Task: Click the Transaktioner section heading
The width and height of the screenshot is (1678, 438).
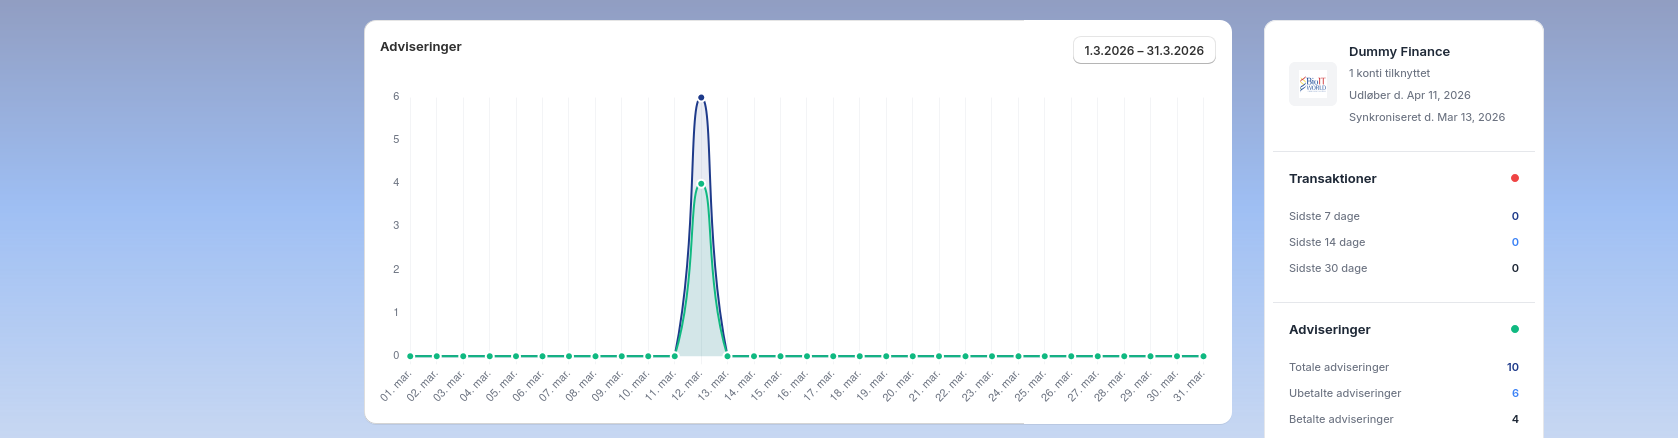Action: pyautogui.click(x=1332, y=179)
